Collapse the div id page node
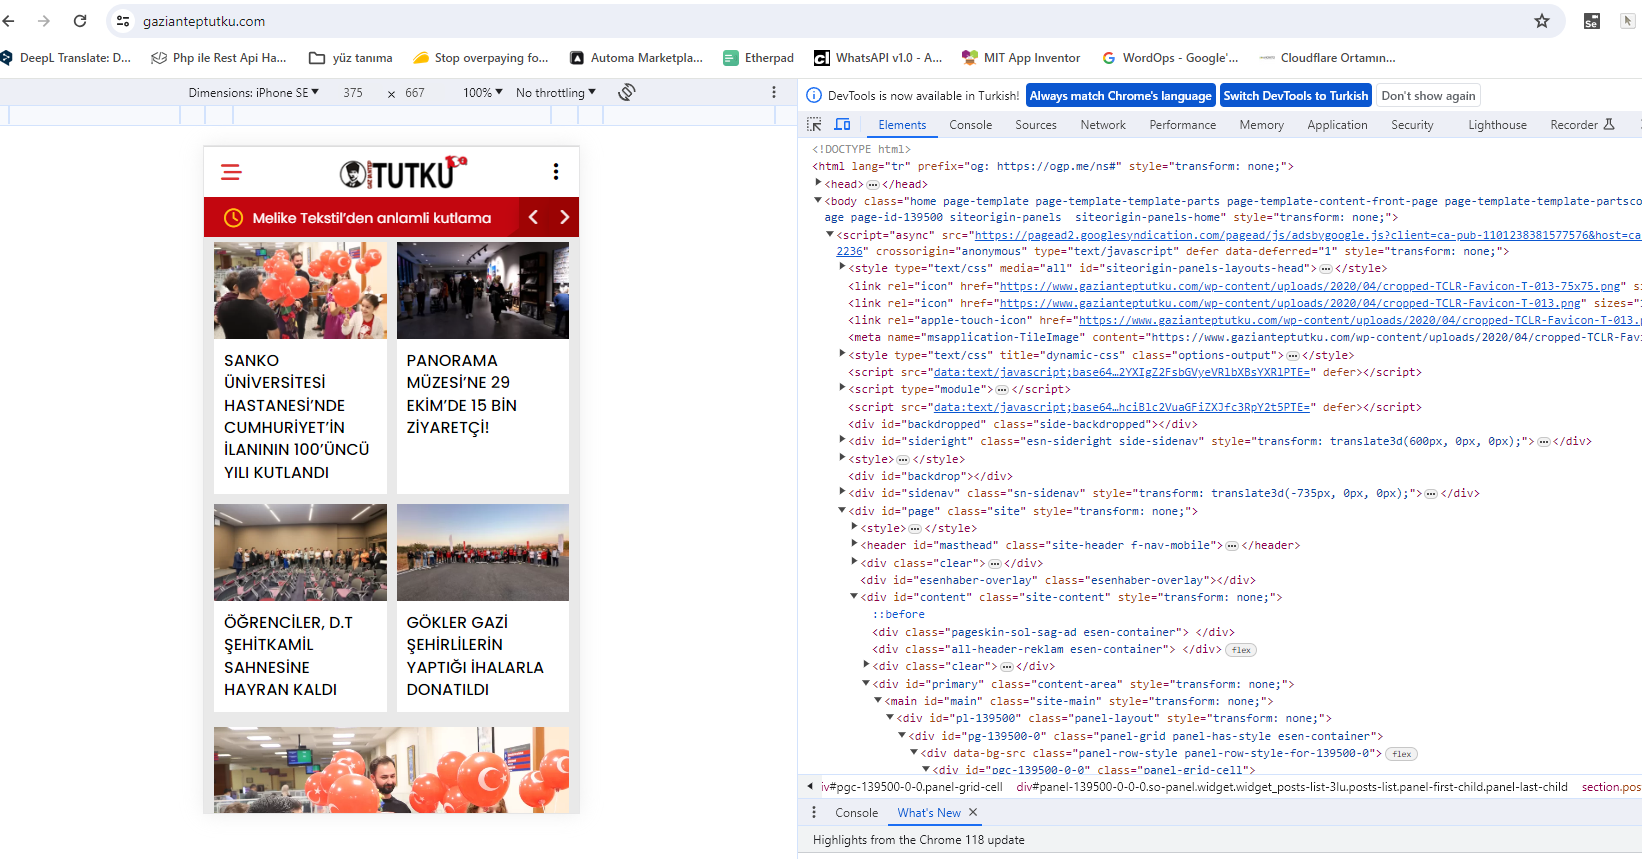 coord(842,510)
